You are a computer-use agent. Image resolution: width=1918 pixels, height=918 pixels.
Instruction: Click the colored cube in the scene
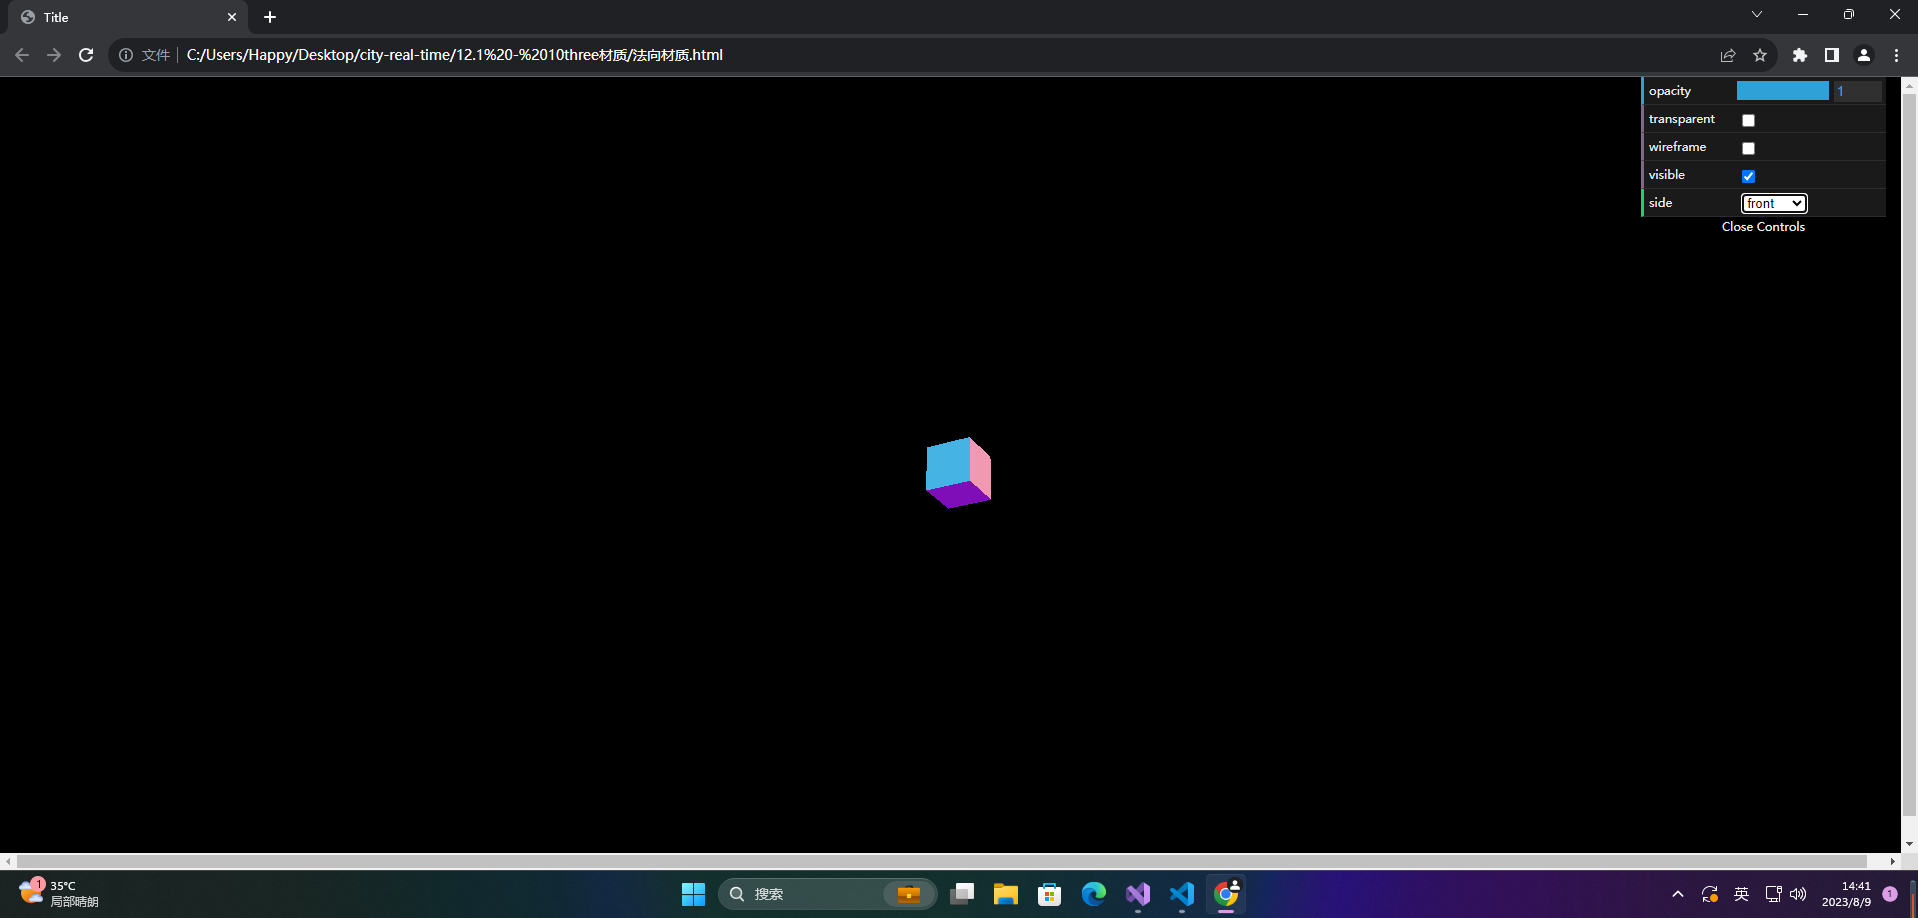958,472
